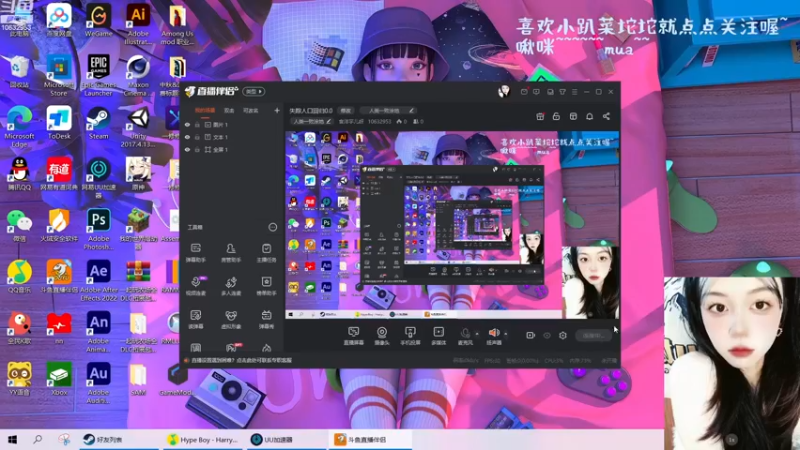Open the 房管助手 tool

point(231,253)
